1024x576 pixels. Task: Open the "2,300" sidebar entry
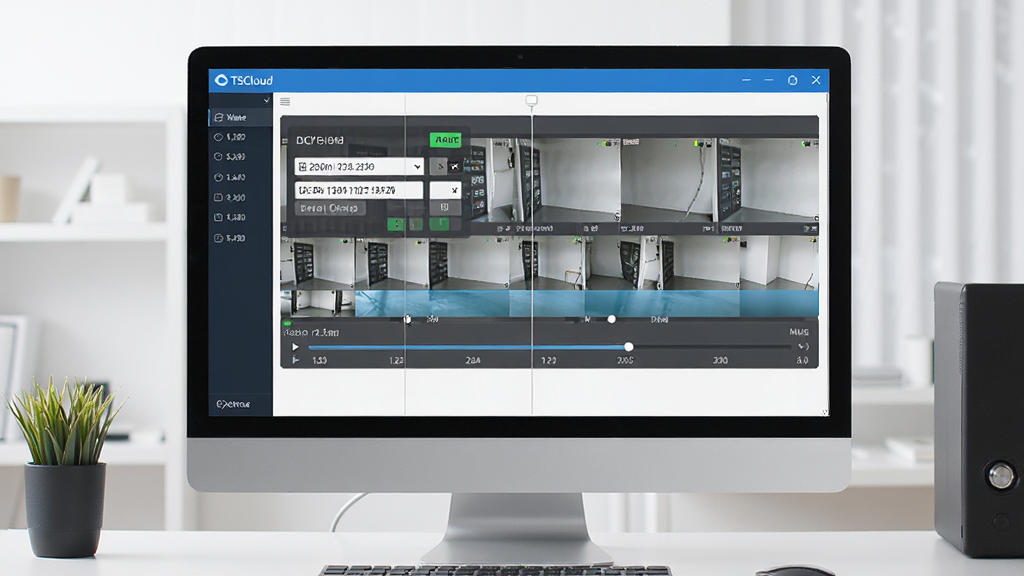pos(230,197)
